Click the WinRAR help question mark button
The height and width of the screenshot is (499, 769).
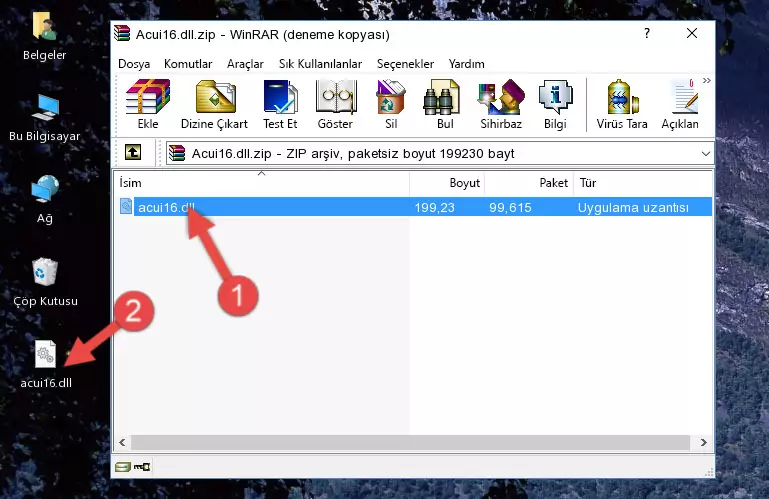tap(647, 33)
